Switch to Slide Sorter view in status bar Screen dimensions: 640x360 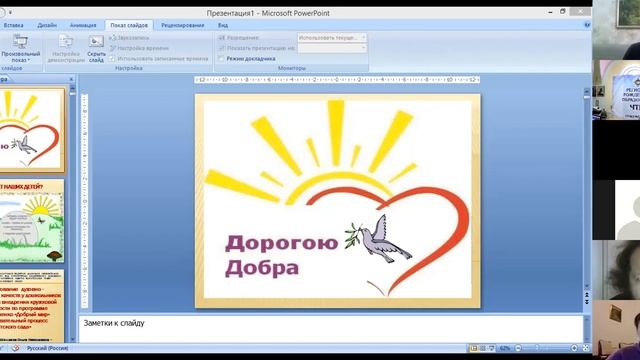483,348
